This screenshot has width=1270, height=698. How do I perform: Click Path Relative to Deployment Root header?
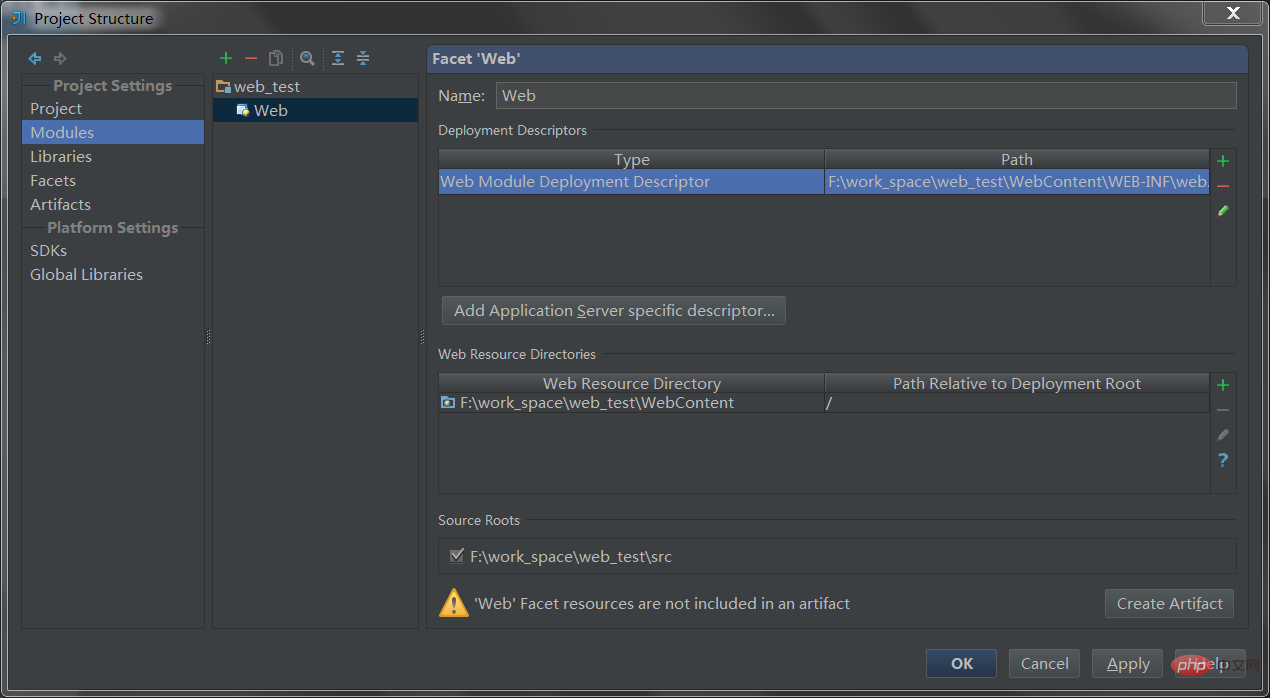point(1017,384)
